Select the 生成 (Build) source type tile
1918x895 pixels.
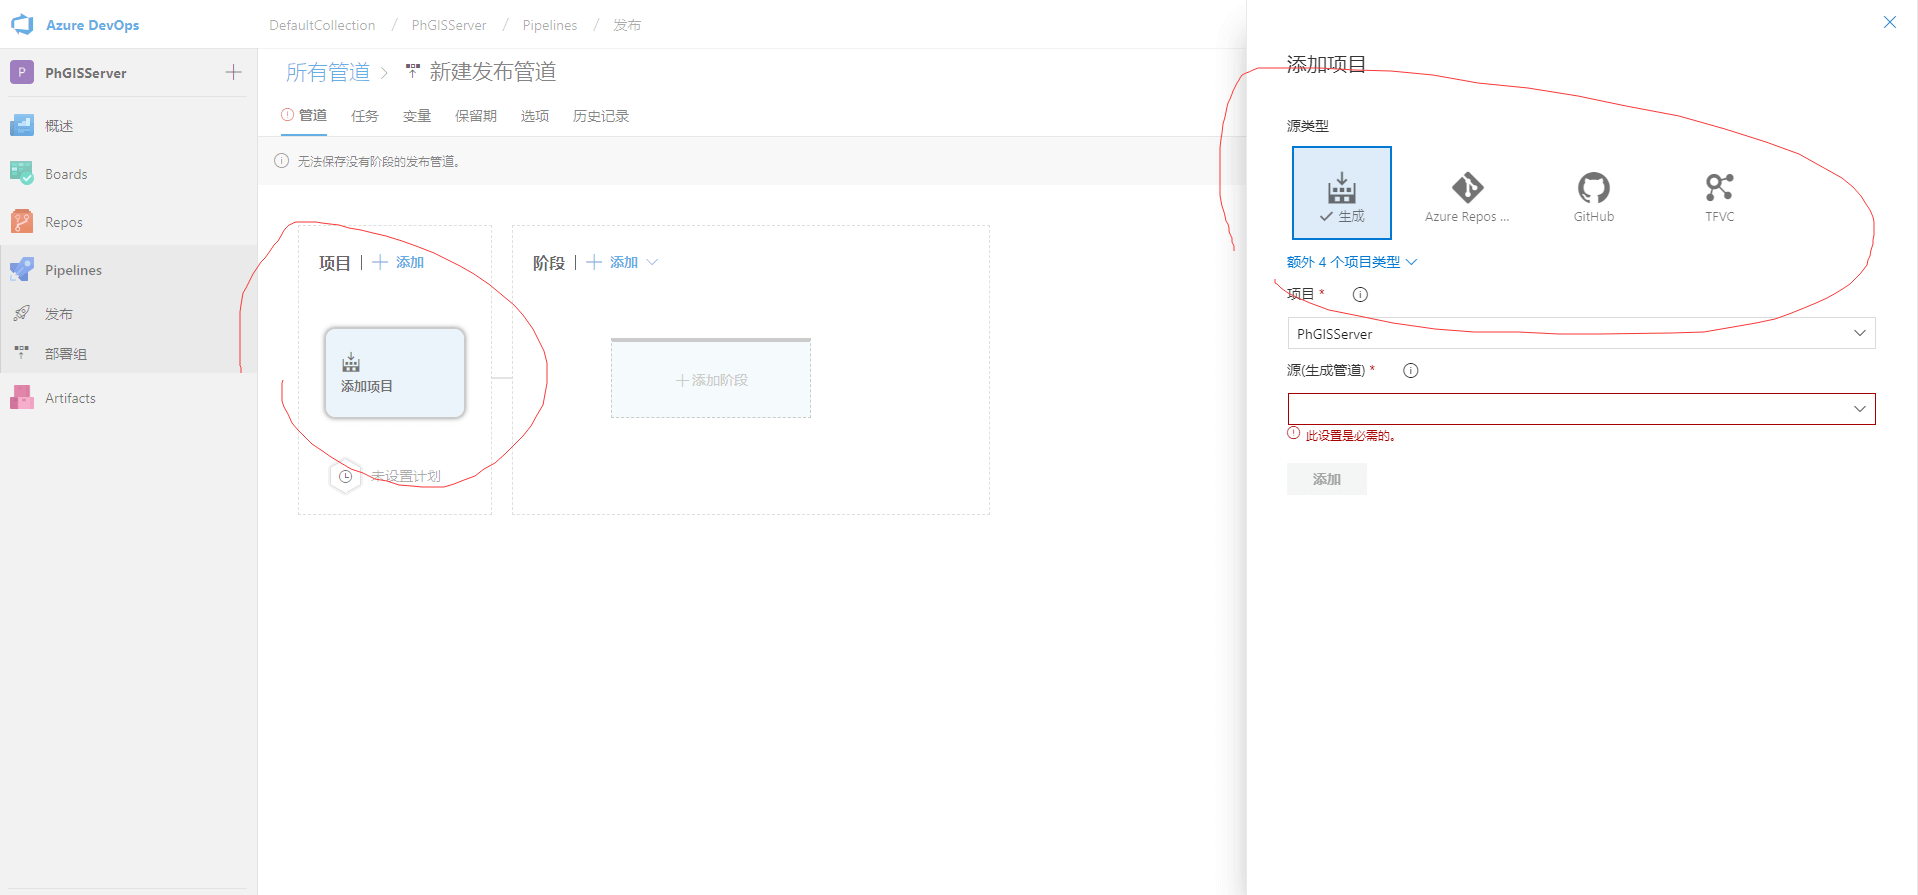(x=1341, y=193)
